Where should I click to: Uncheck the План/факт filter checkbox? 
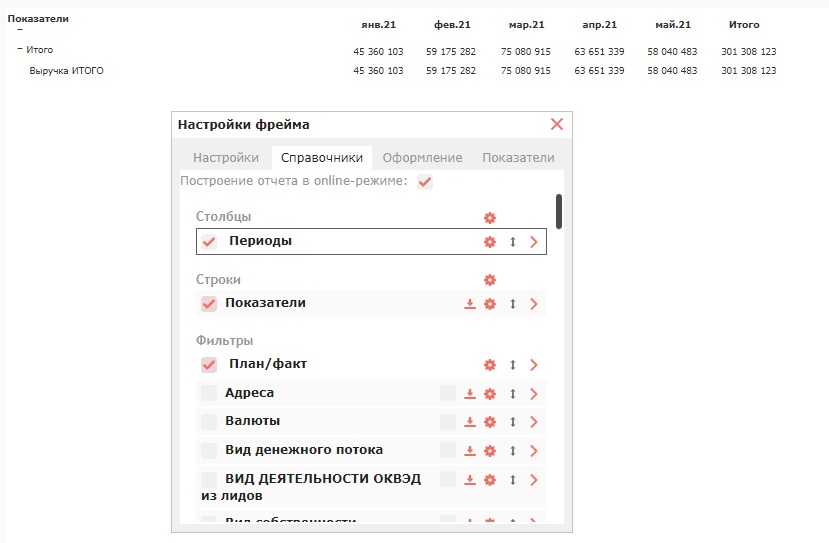click(209, 365)
